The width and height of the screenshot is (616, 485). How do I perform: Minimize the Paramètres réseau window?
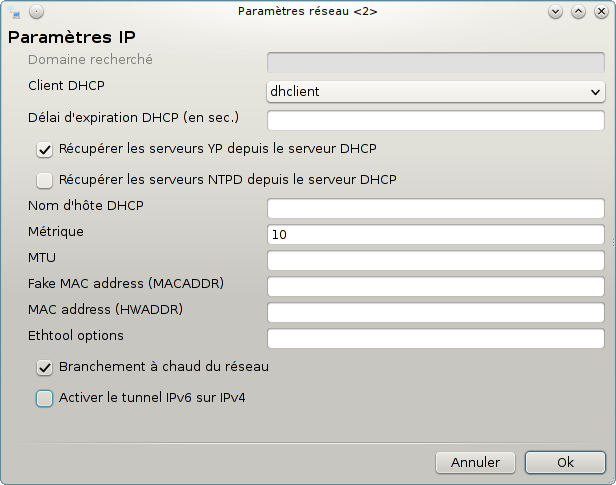pyautogui.click(x=556, y=12)
